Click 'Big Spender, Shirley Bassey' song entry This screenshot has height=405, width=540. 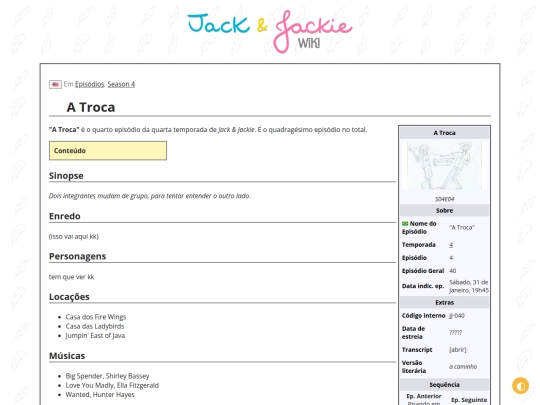pyautogui.click(x=107, y=376)
